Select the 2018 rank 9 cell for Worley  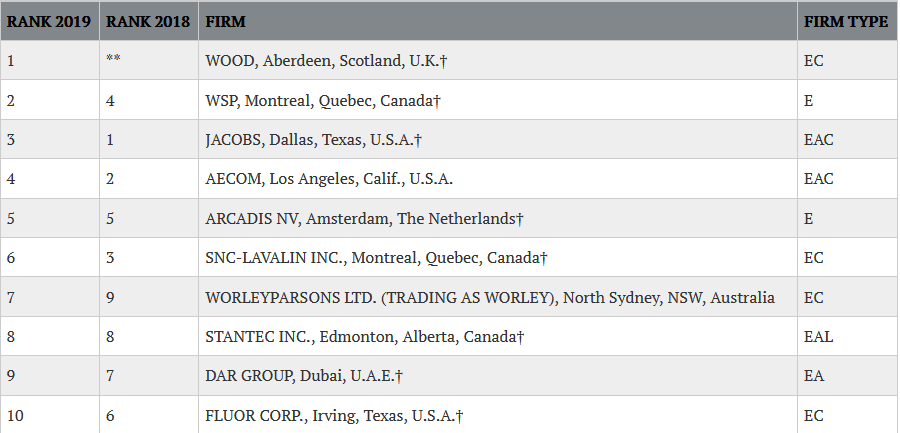(149, 297)
